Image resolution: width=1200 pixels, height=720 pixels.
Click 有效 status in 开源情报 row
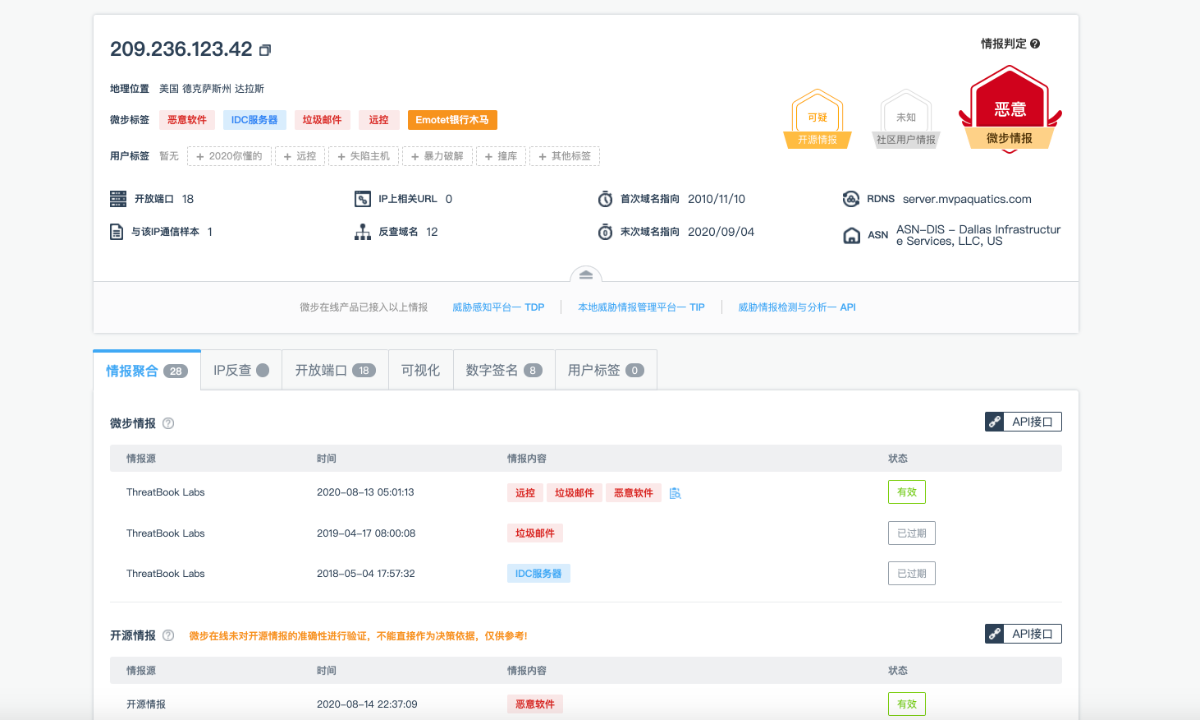(x=907, y=704)
